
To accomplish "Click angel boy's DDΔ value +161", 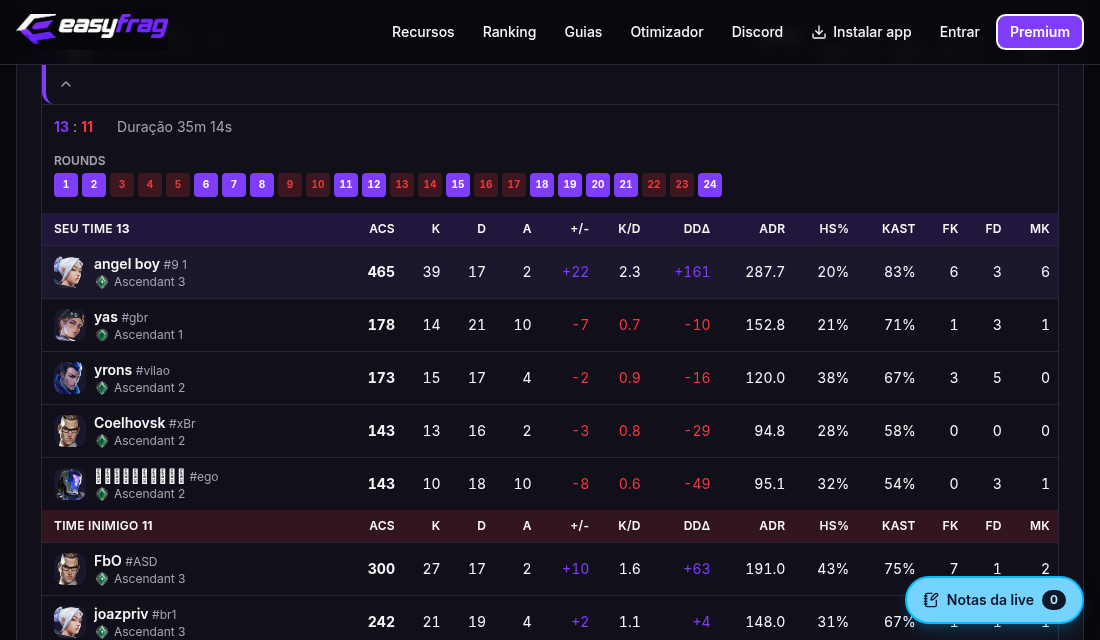I will tap(692, 272).
